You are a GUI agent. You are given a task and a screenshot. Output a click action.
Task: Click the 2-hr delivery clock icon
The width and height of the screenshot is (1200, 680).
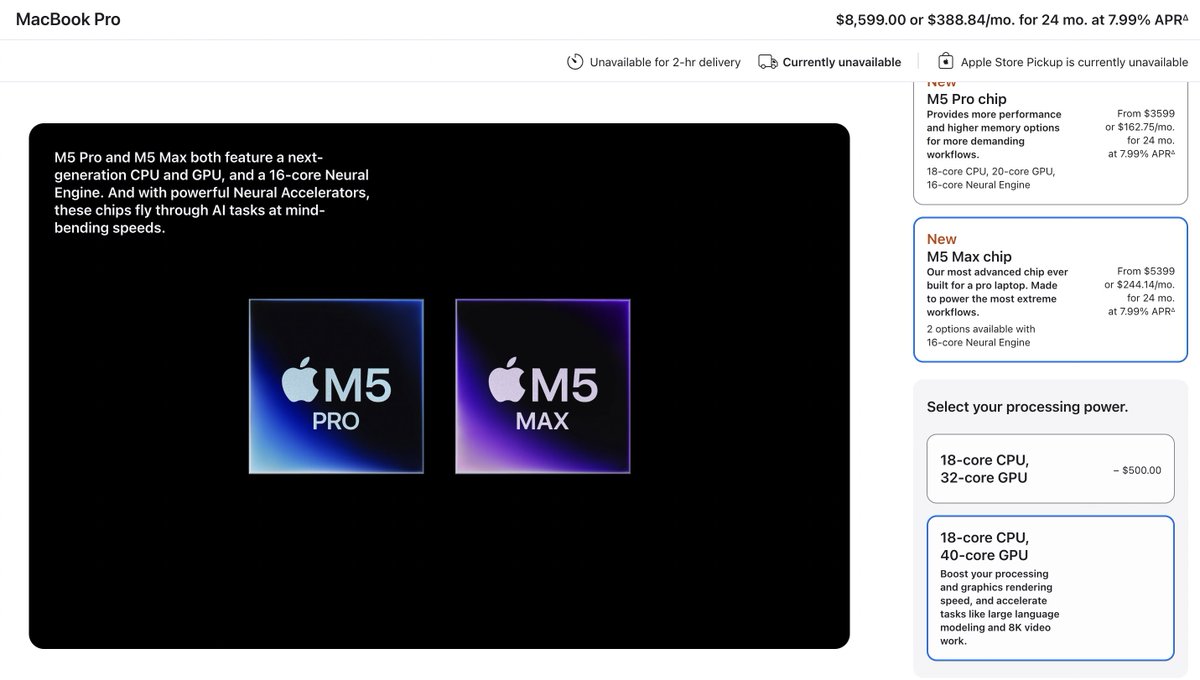point(575,62)
